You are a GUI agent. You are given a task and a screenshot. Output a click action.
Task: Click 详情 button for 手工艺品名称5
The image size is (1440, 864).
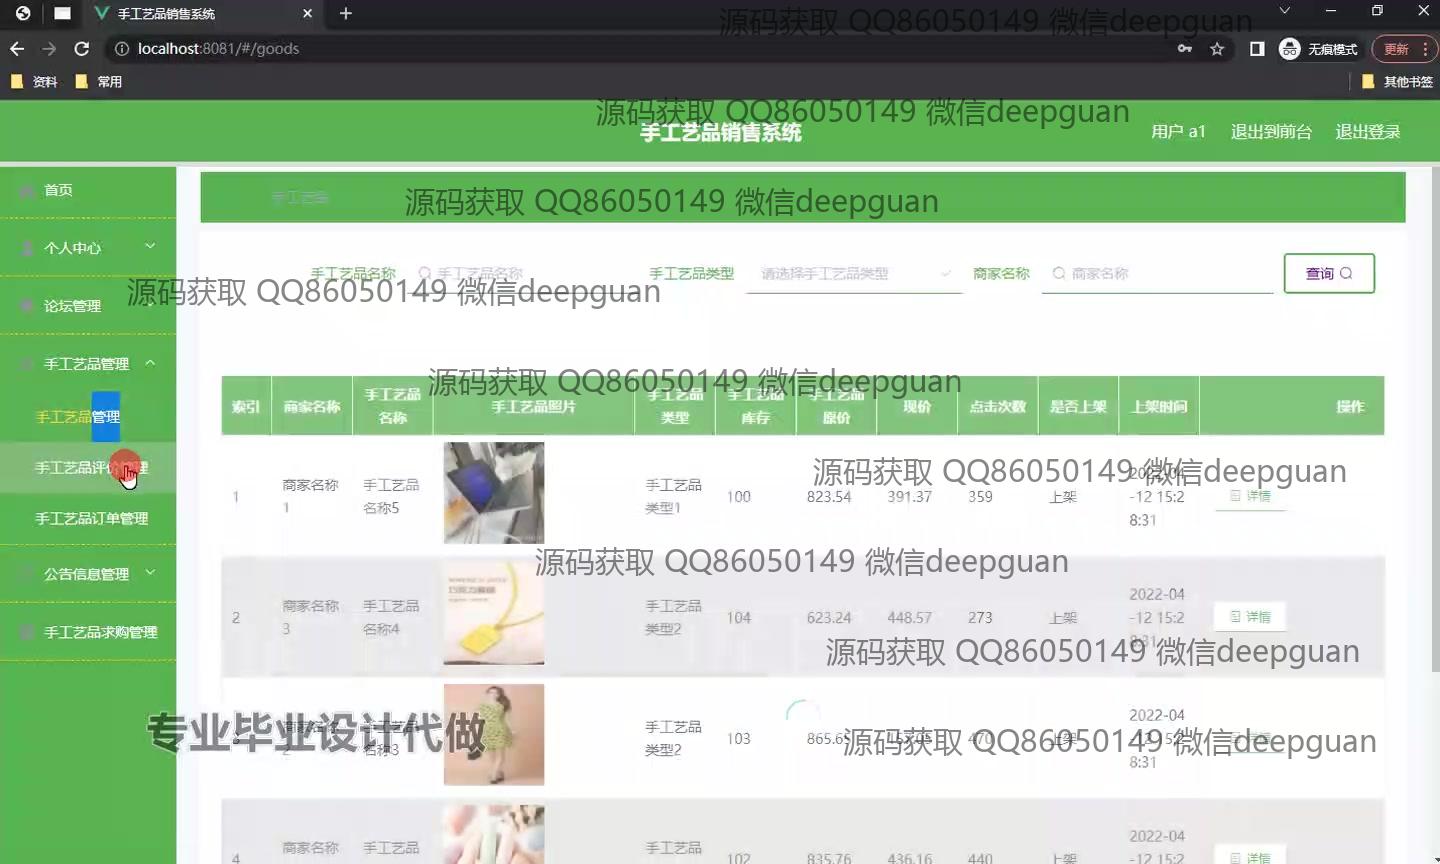pyautogui.click(x=1250, y=496)
